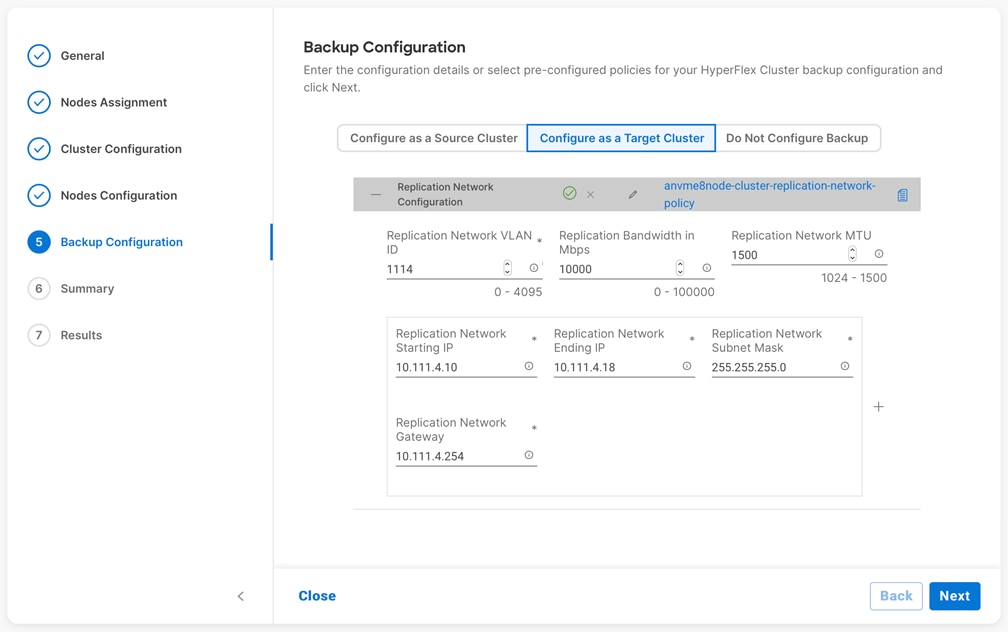Open the anvme8node-cluster-replication-network-policy link

(x=770, y=194)
